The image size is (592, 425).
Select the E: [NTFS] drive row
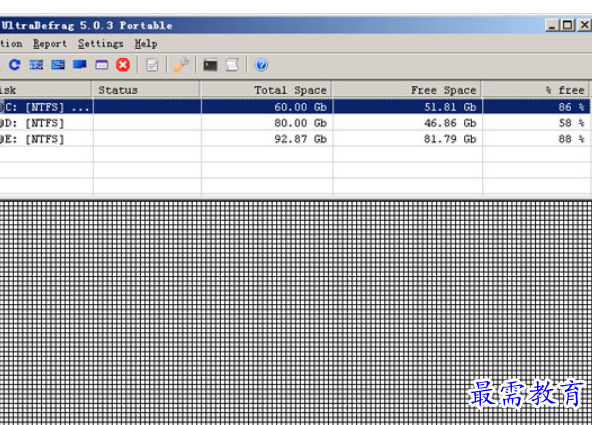294,139
